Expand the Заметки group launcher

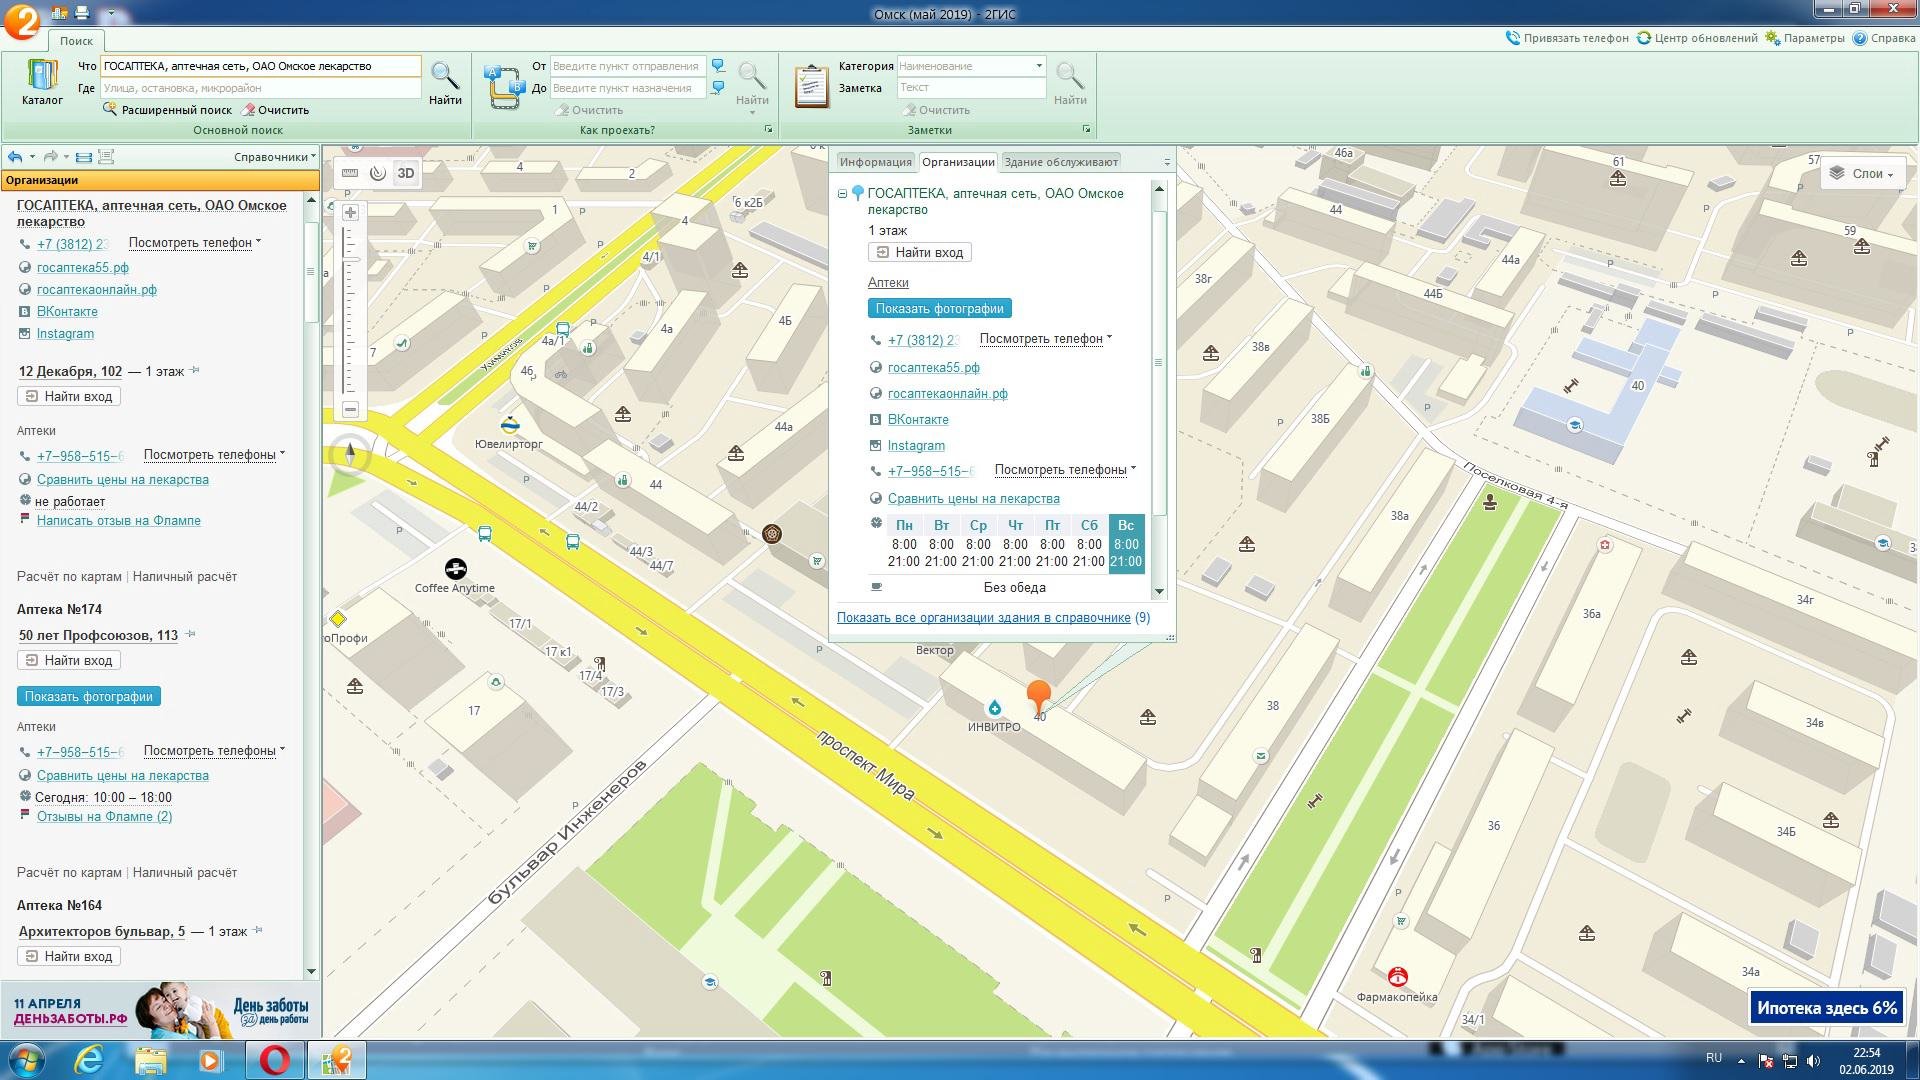[x=1086, y=130]
